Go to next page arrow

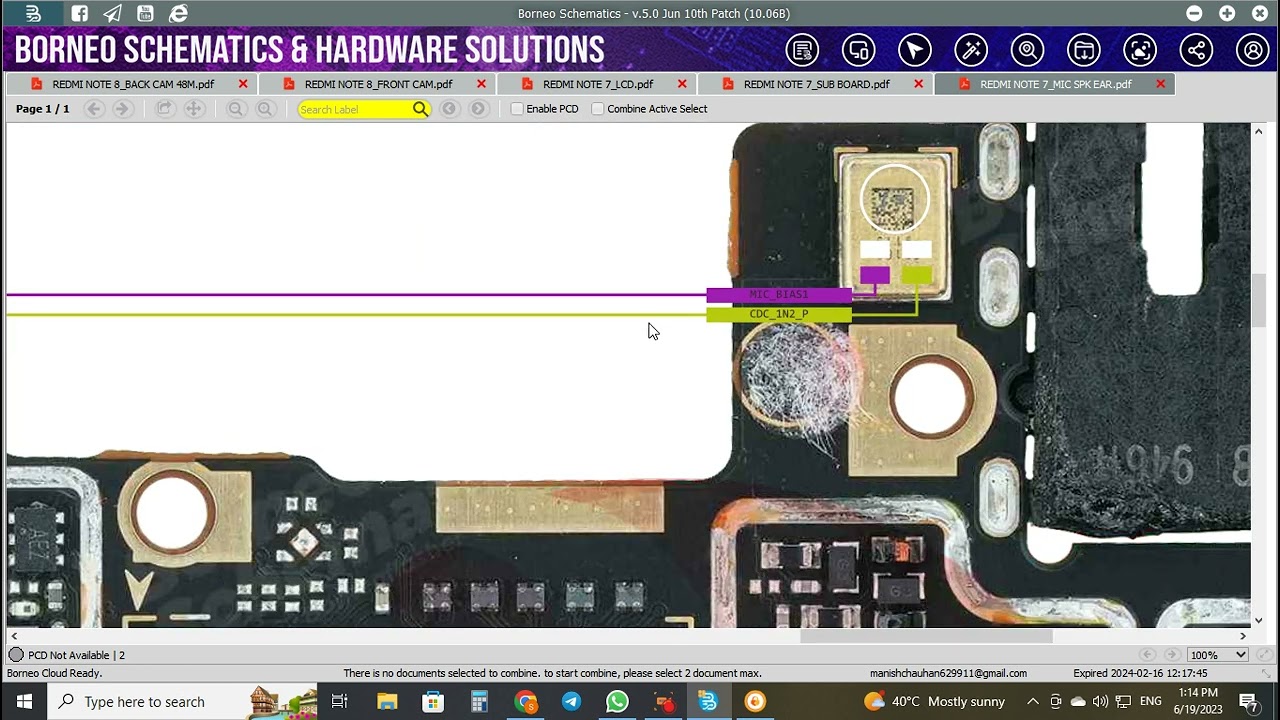(x=122, y=109)
